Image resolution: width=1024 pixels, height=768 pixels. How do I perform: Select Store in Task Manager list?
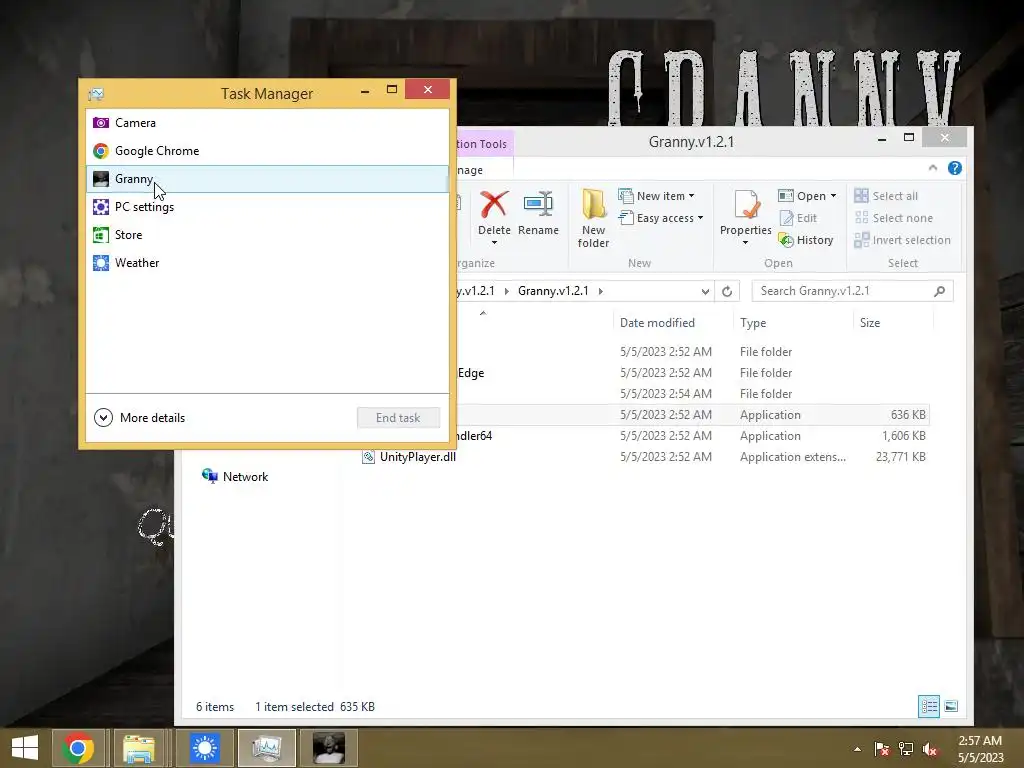pyautogui.click(x=267, y=235)
